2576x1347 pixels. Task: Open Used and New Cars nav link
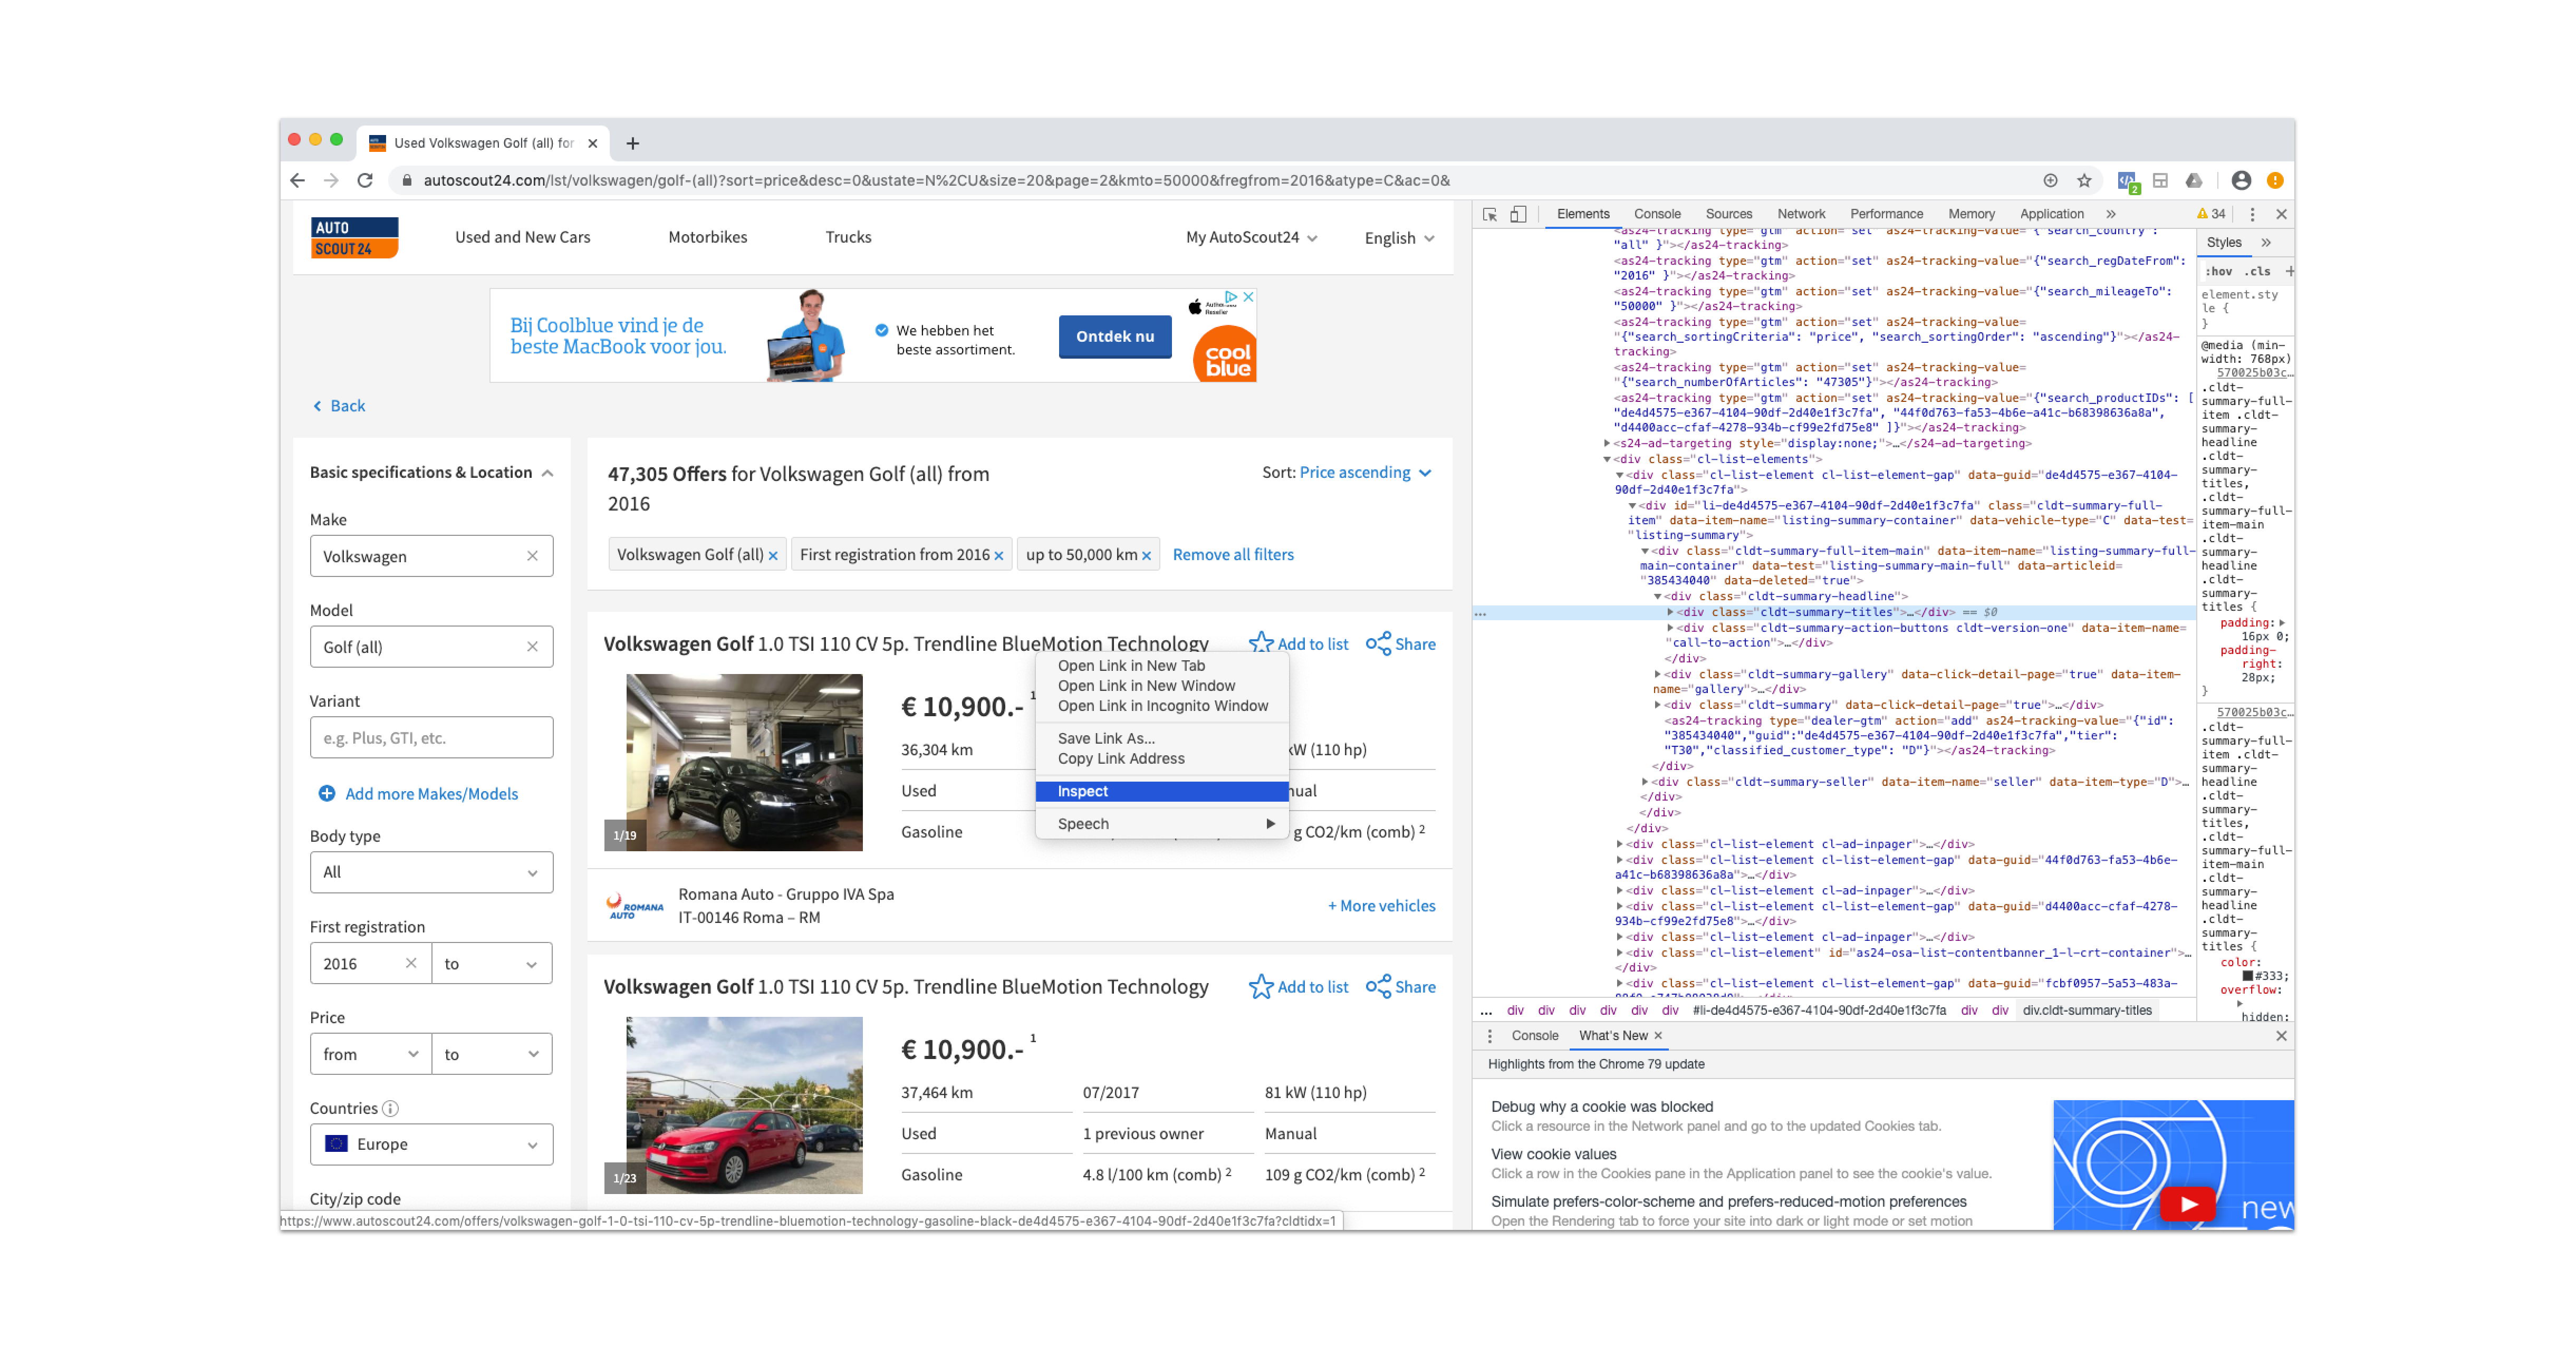tap(522, 237)
